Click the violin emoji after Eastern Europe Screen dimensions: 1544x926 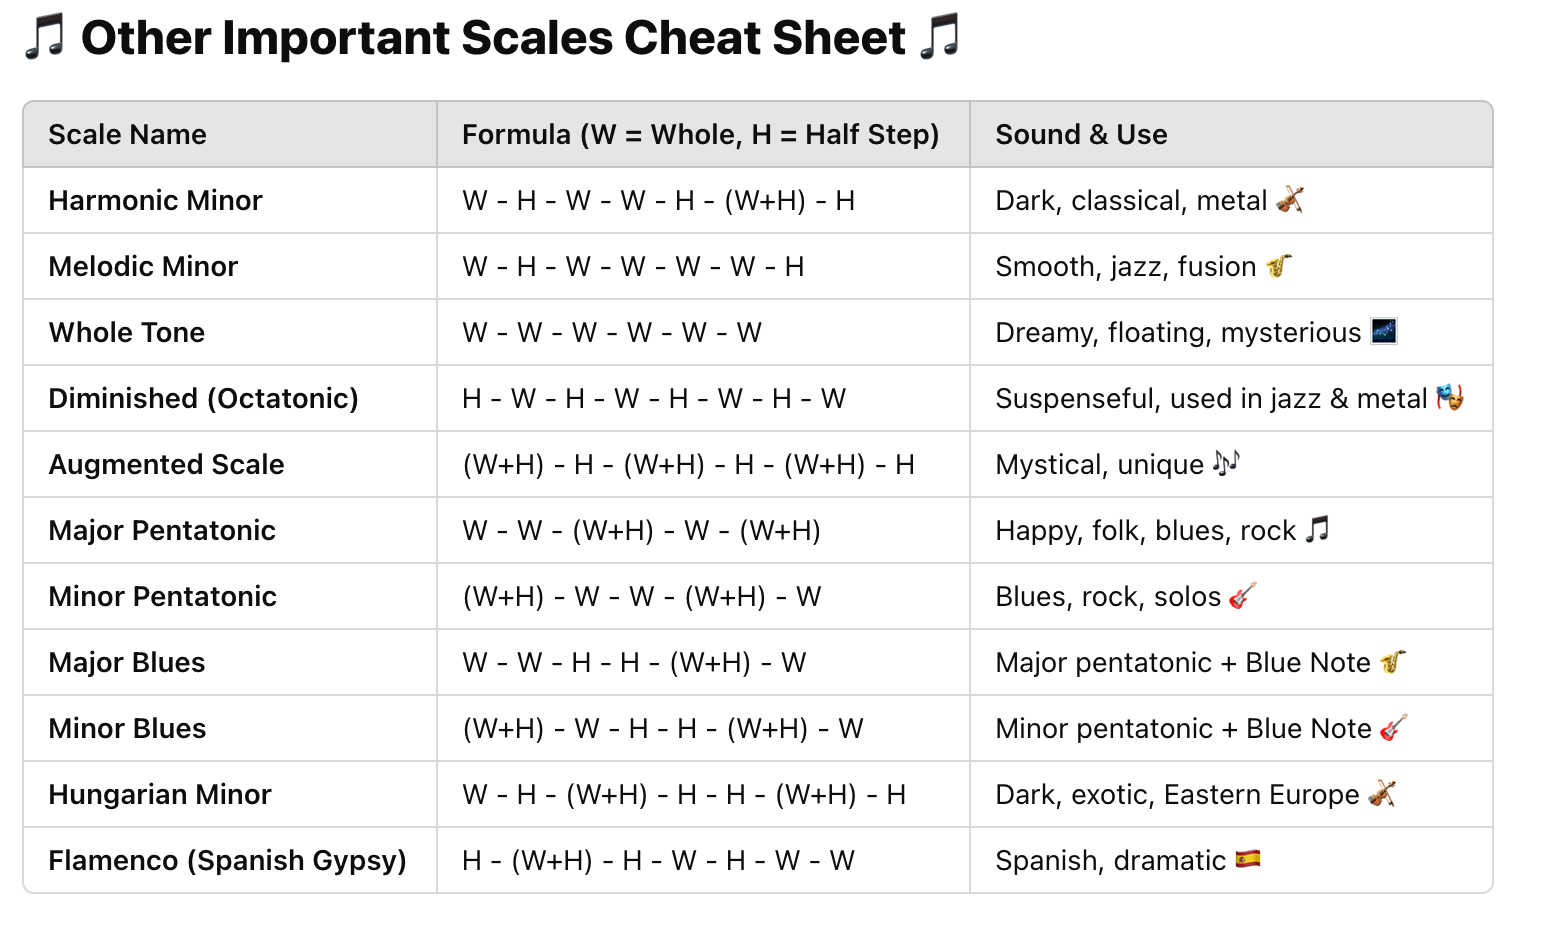click(1382, 794)
